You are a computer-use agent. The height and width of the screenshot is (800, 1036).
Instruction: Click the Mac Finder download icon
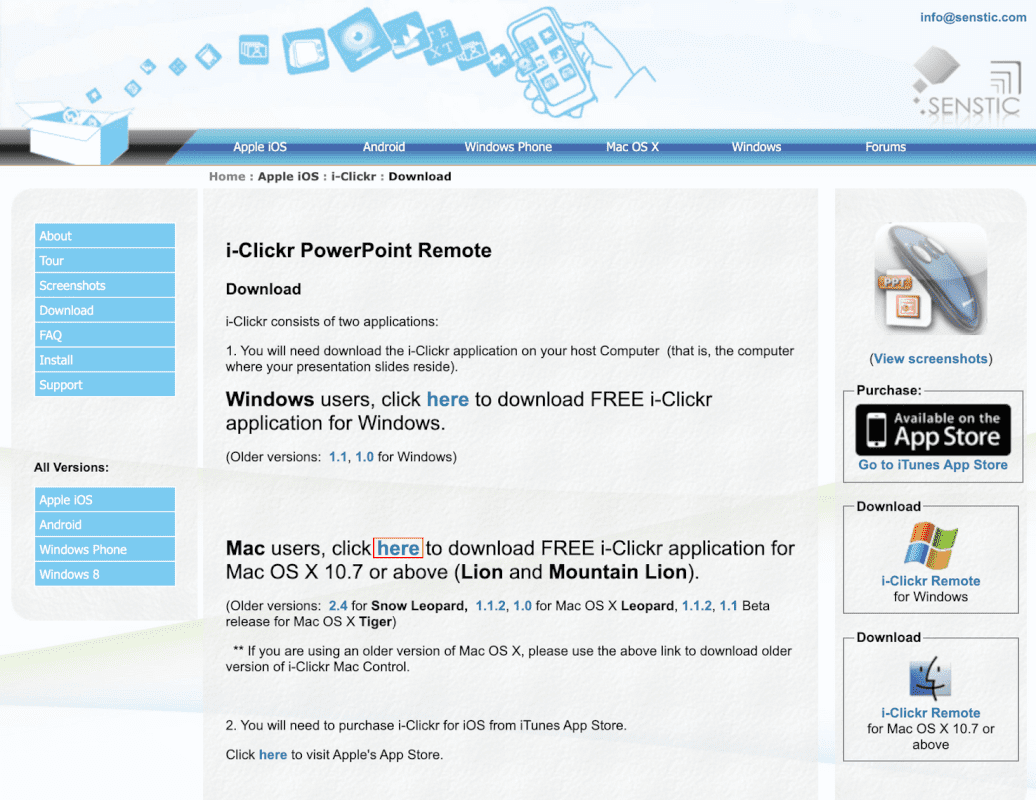(x=930, y=678)
